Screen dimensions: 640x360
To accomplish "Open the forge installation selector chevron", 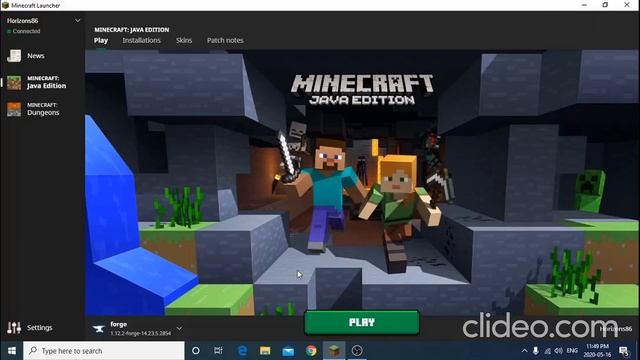I will [x=179, y=328].
